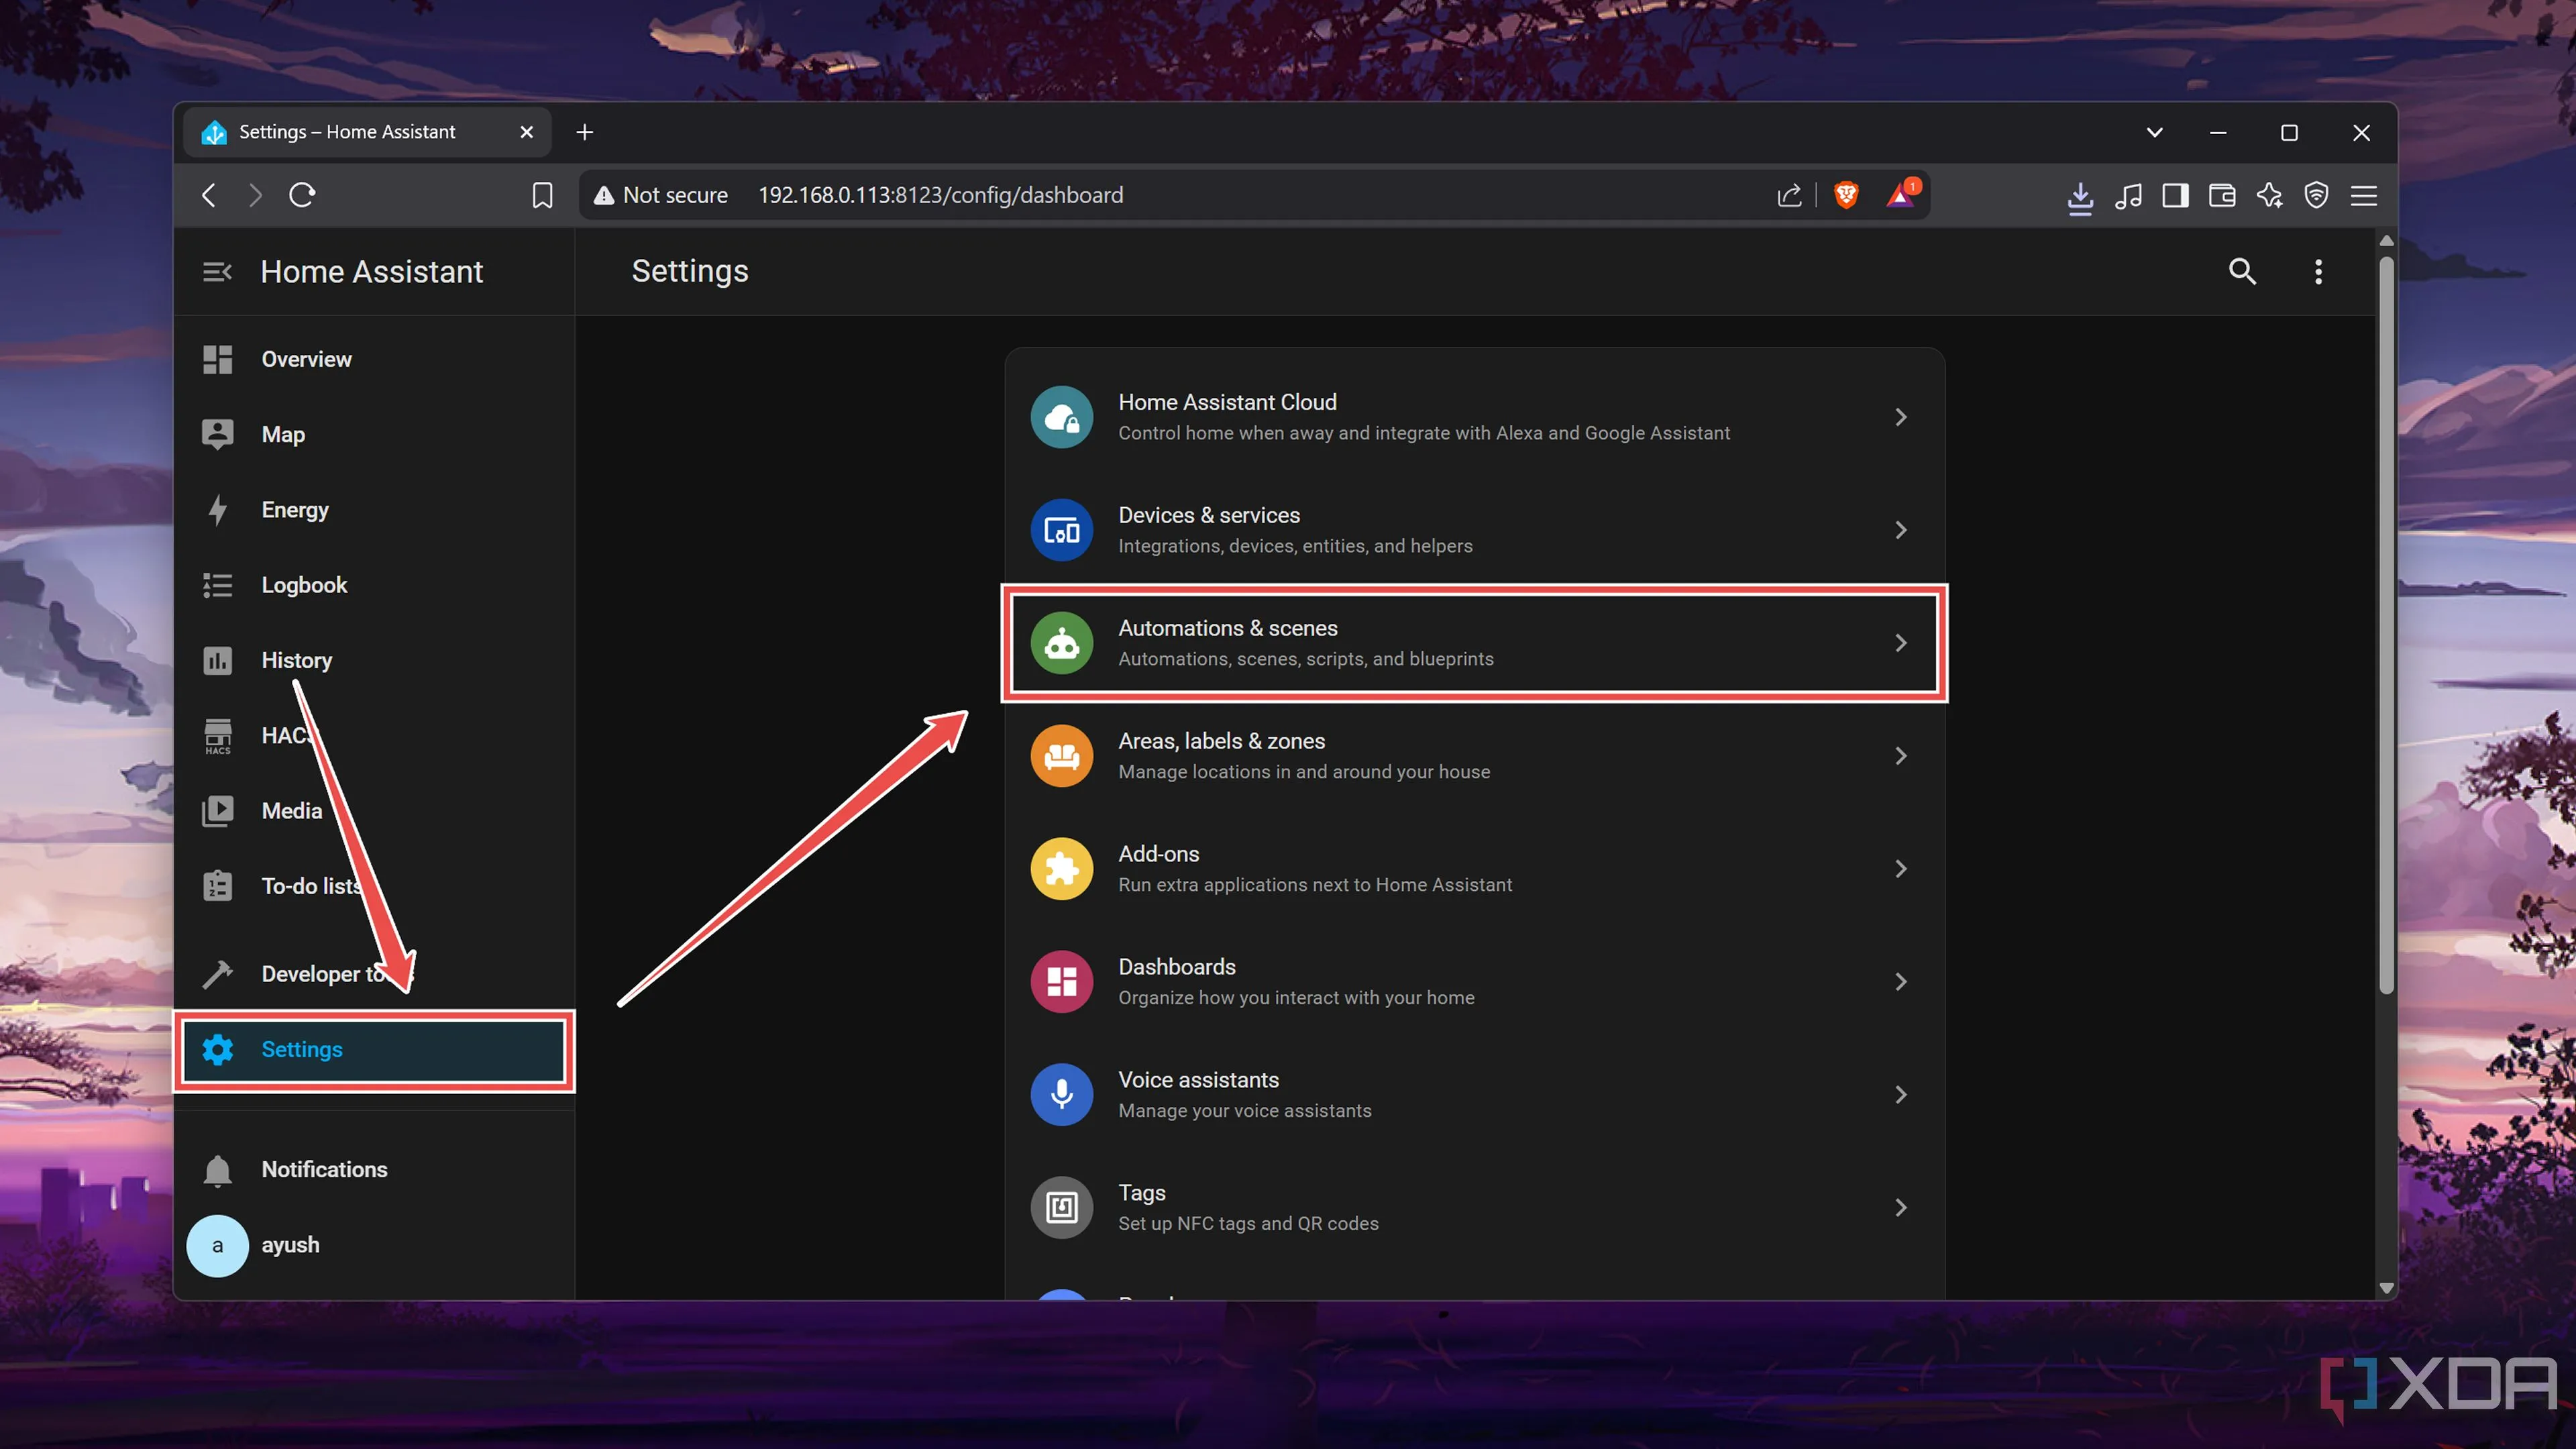Screen dimensions: 2576x1449
Task: Open the ayush user profile
Action: tap(289, 1245)
